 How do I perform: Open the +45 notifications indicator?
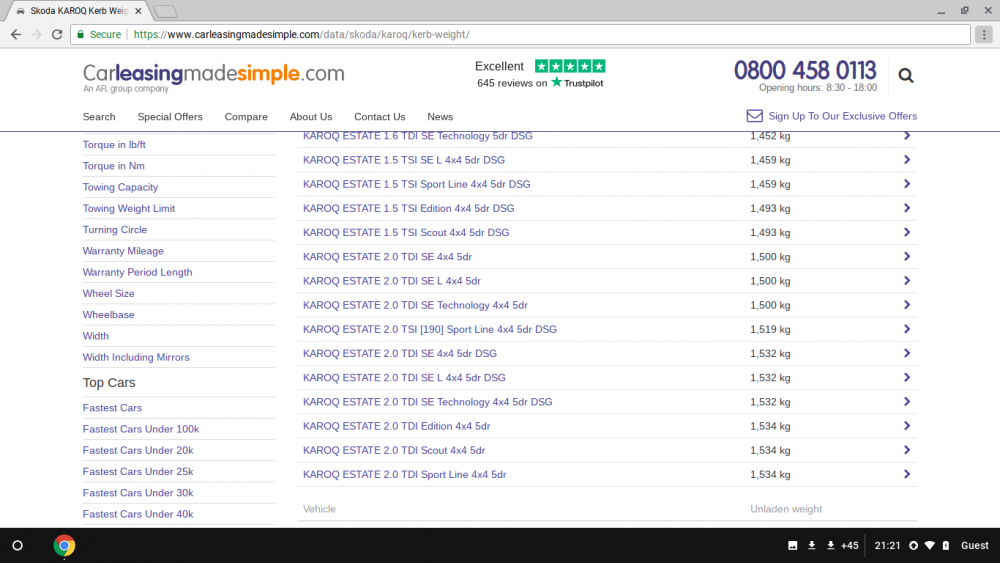tap(849, 546)
